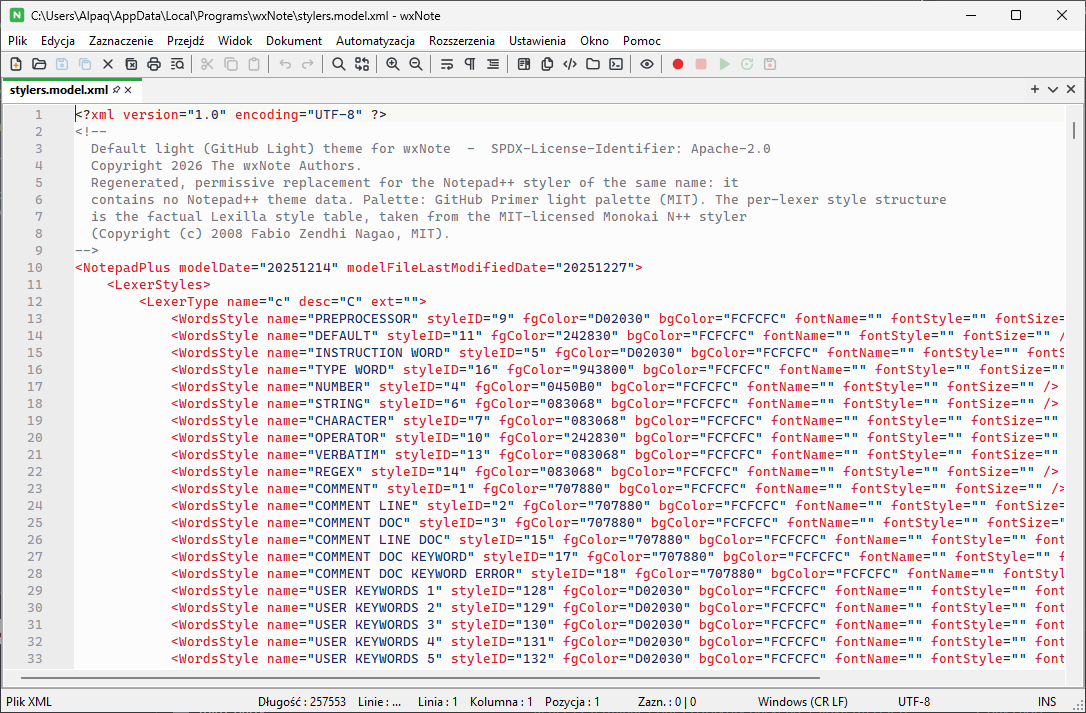Image resolution: width=1086 pixels, height=713 pixels.
Task: Click the Paste clipboard icon
Action: click(253, 64)
